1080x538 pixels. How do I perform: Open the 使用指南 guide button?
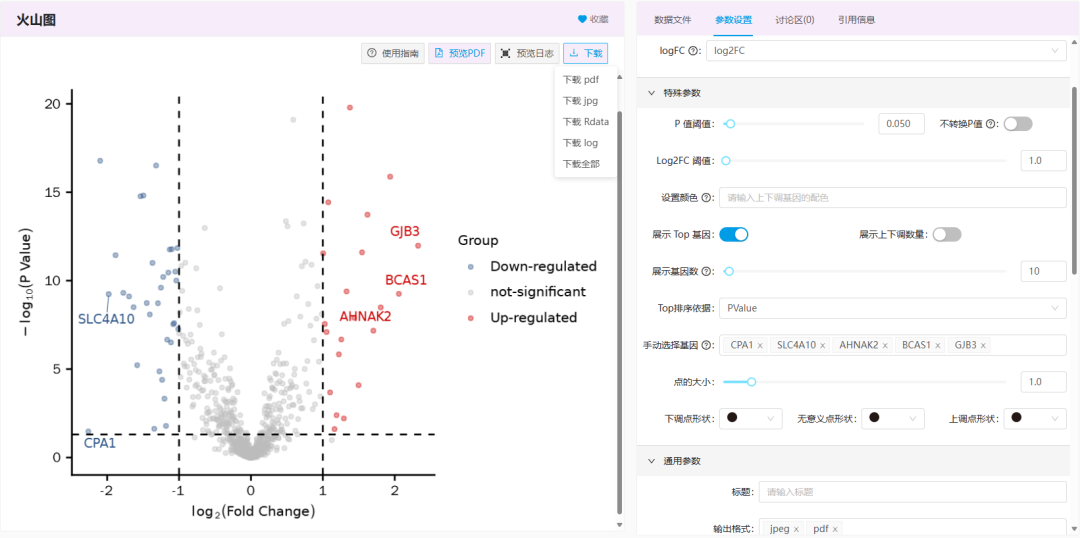[x=393, y=53]
